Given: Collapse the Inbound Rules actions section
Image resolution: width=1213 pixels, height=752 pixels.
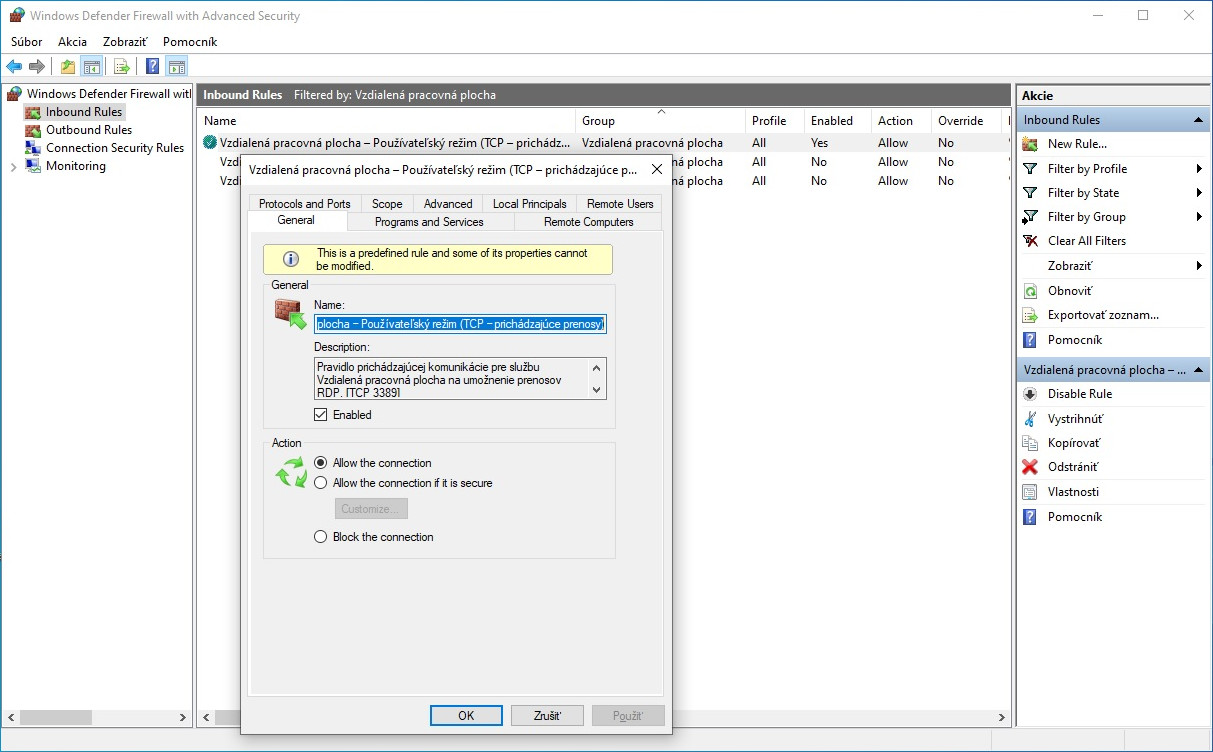Looking at the screenshot, I should 1198,120.
